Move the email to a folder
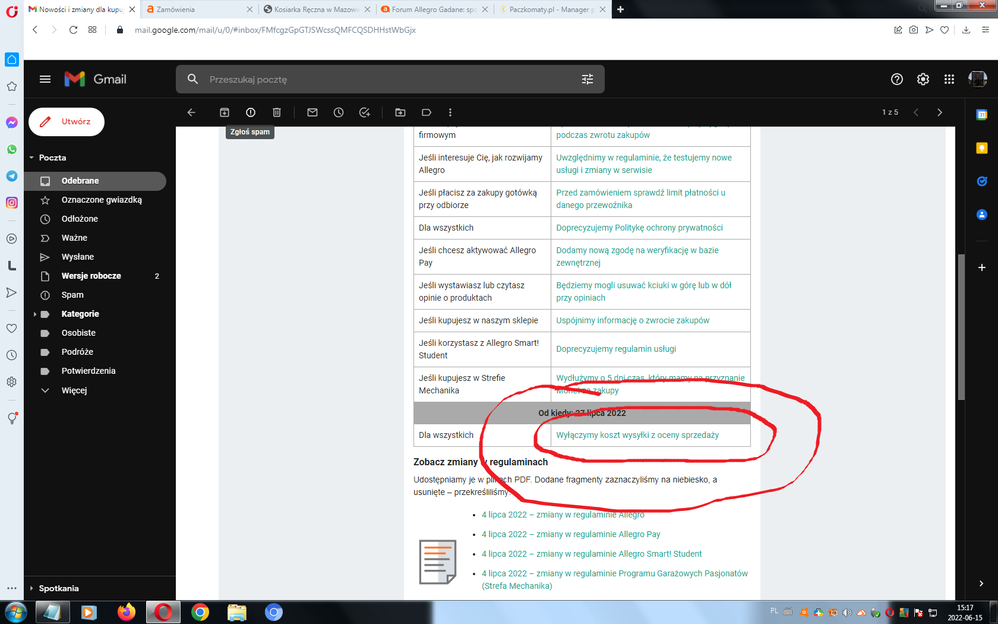 tap(400, 113)
